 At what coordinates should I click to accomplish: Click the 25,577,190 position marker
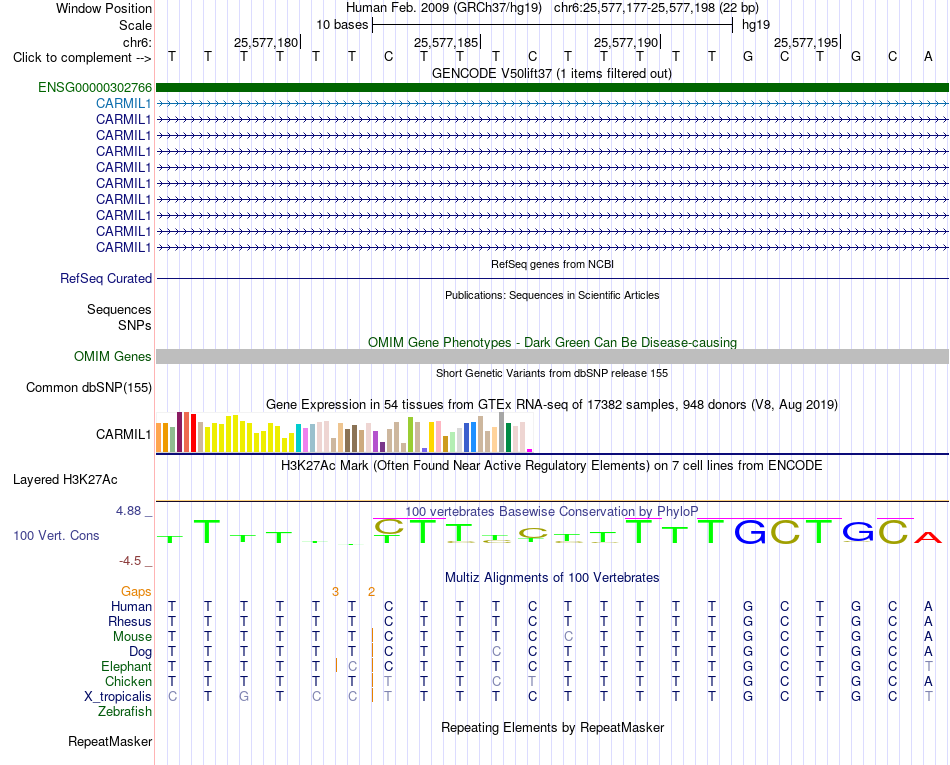627,42
